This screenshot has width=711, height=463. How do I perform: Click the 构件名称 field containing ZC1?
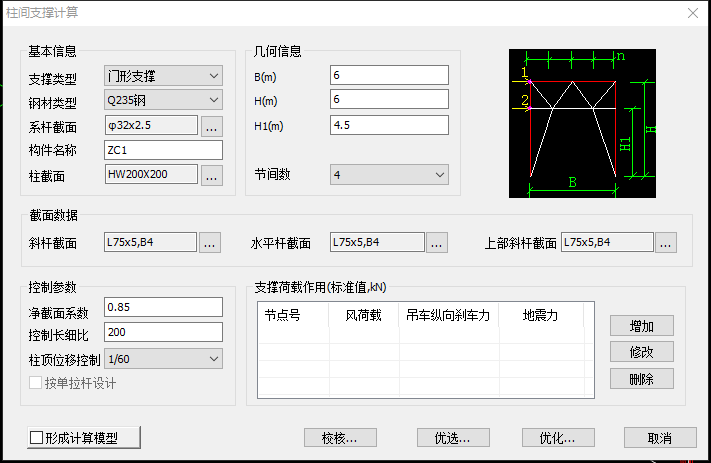click(163, 150)
